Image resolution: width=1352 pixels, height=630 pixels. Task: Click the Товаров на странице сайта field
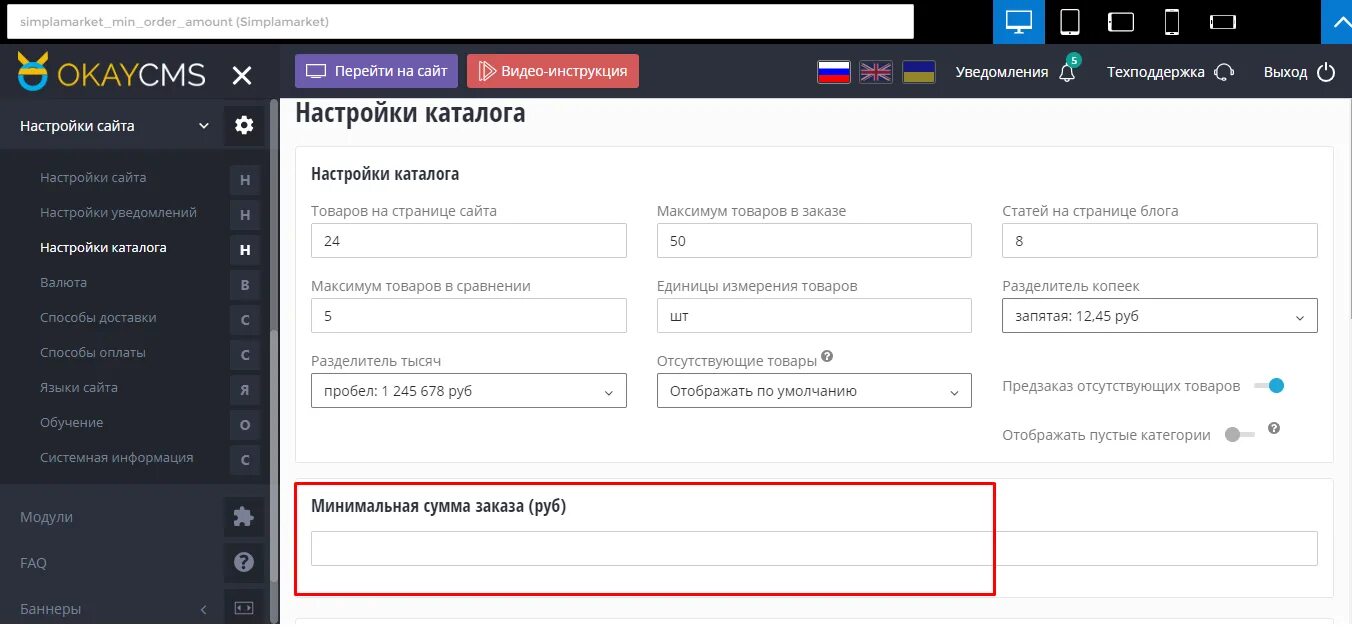tap(469, 241)
